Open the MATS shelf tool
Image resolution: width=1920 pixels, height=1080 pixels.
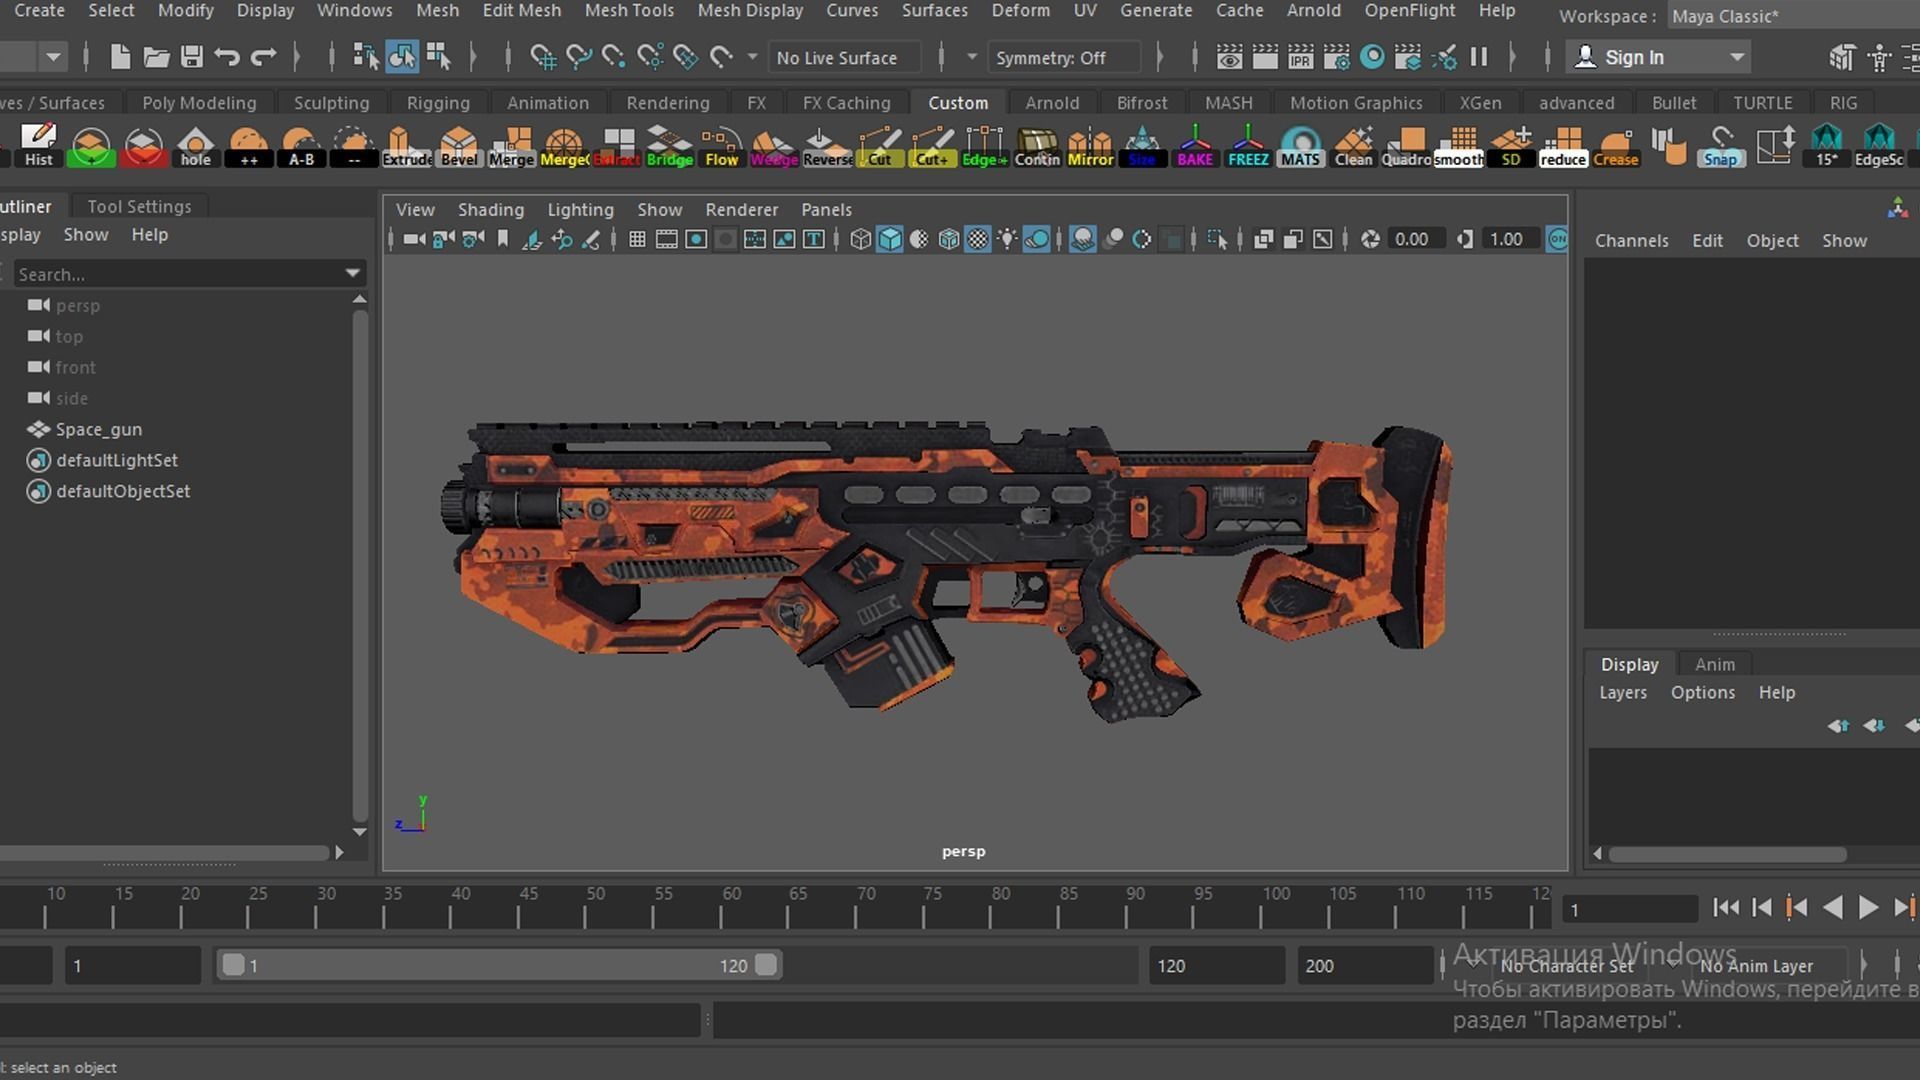pyautogui.click(x=1300, y=146)
